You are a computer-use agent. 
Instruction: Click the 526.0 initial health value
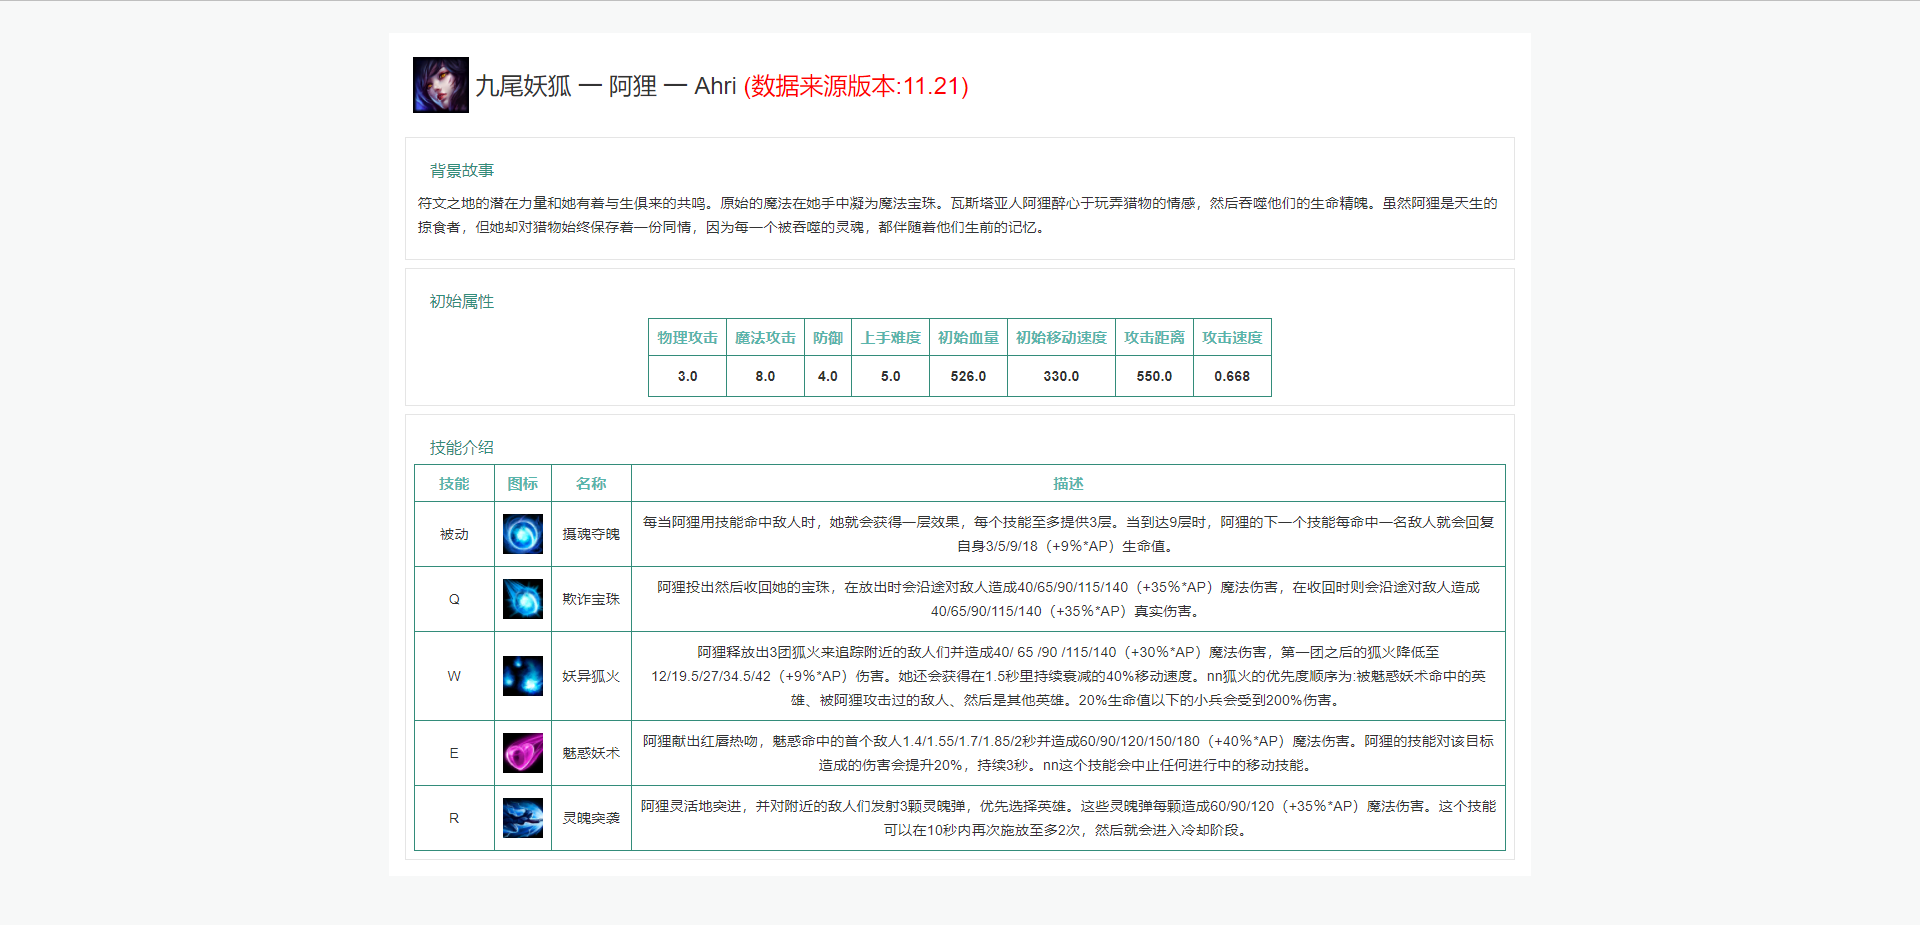click(968, 376)
